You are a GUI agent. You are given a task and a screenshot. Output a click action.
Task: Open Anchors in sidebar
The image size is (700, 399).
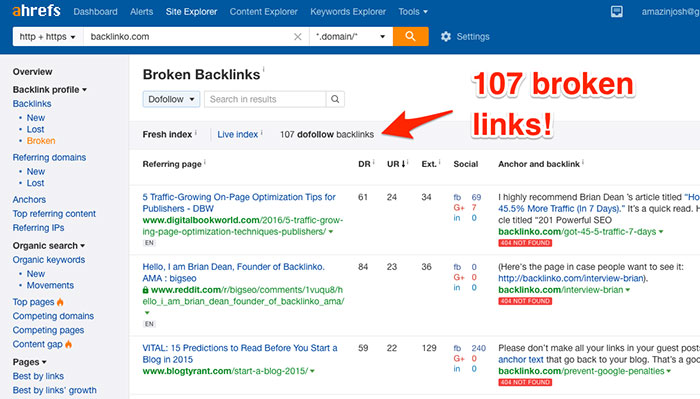point(29,200)
